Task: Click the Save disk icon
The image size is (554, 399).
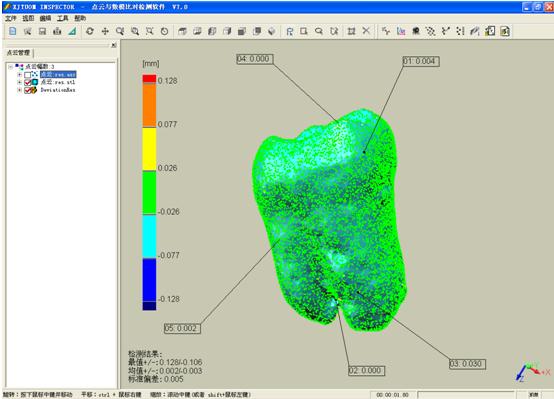Action: click(42, 31)
